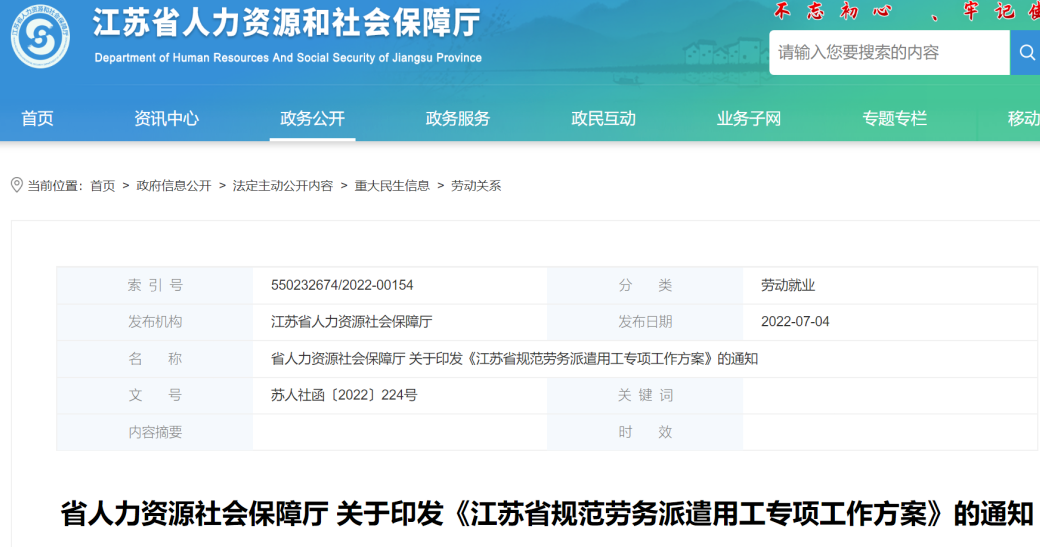Click the index number 550232674/2022-00154
The height and width of the screenshot is (547, 1040).
(x=342, y=285)
